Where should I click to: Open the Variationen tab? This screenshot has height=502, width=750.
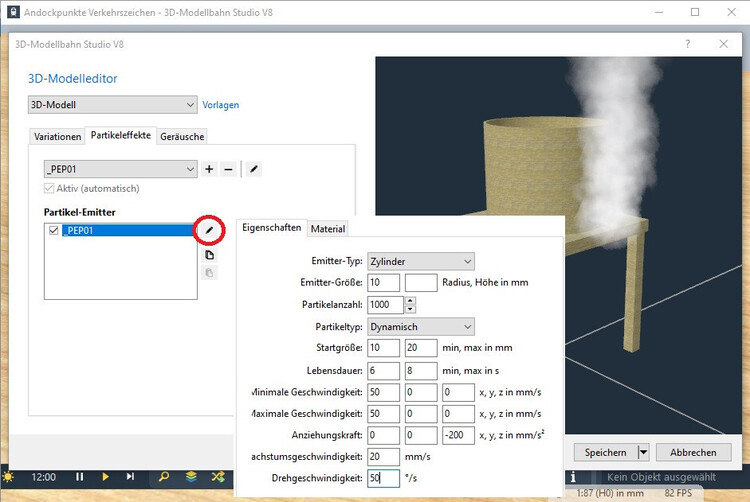(x=56, y=136)
